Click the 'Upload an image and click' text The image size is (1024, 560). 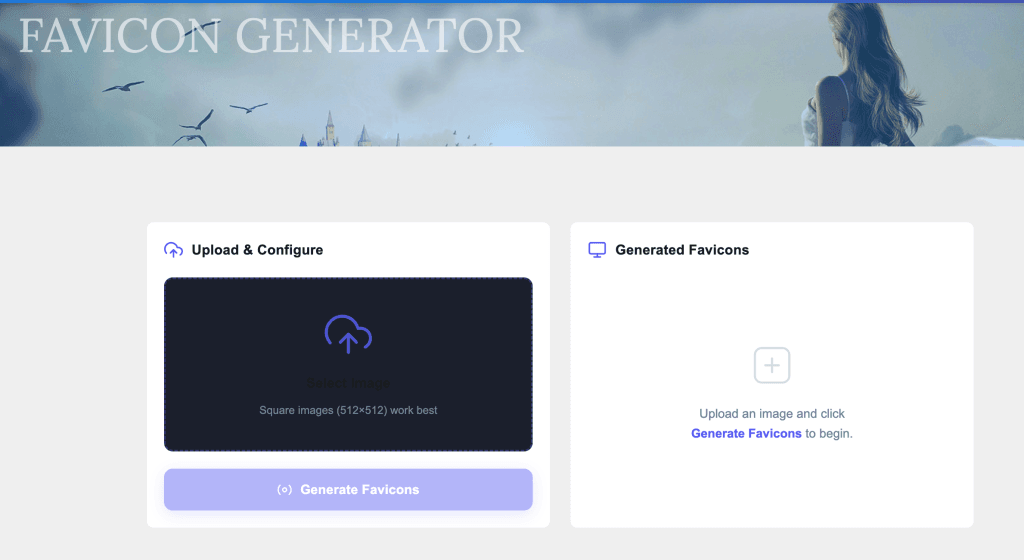(772, 414)
